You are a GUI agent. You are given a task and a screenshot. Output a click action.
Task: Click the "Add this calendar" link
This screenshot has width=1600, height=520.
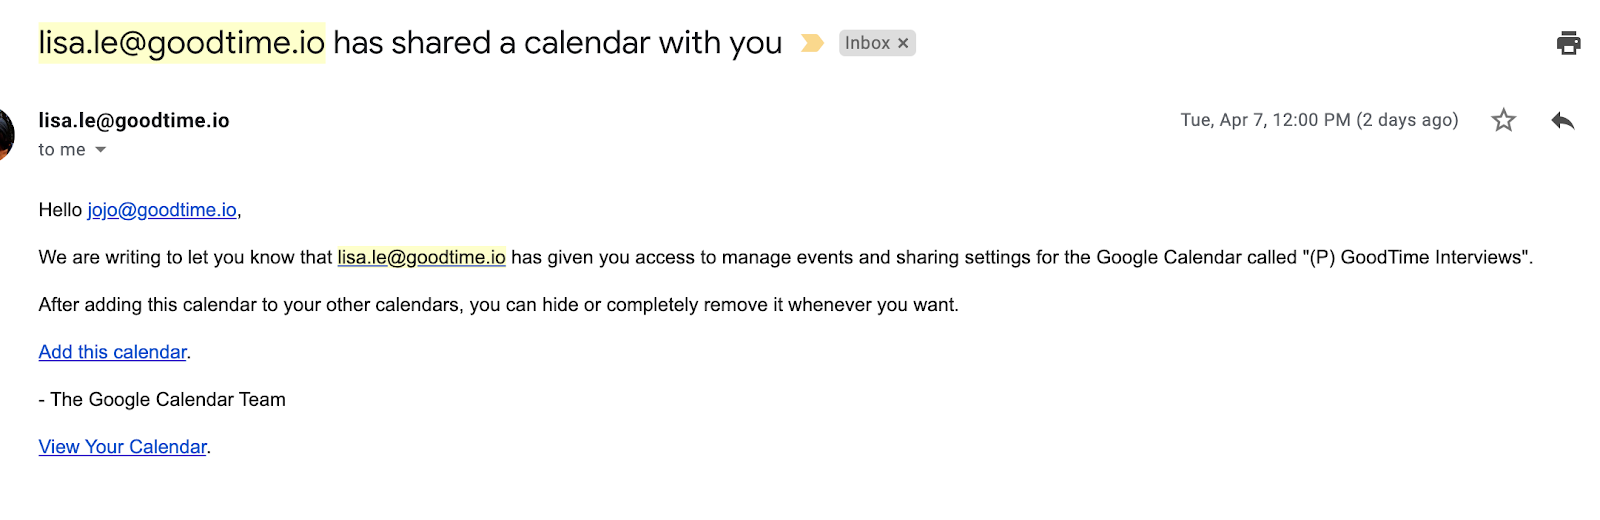(112, 352)
